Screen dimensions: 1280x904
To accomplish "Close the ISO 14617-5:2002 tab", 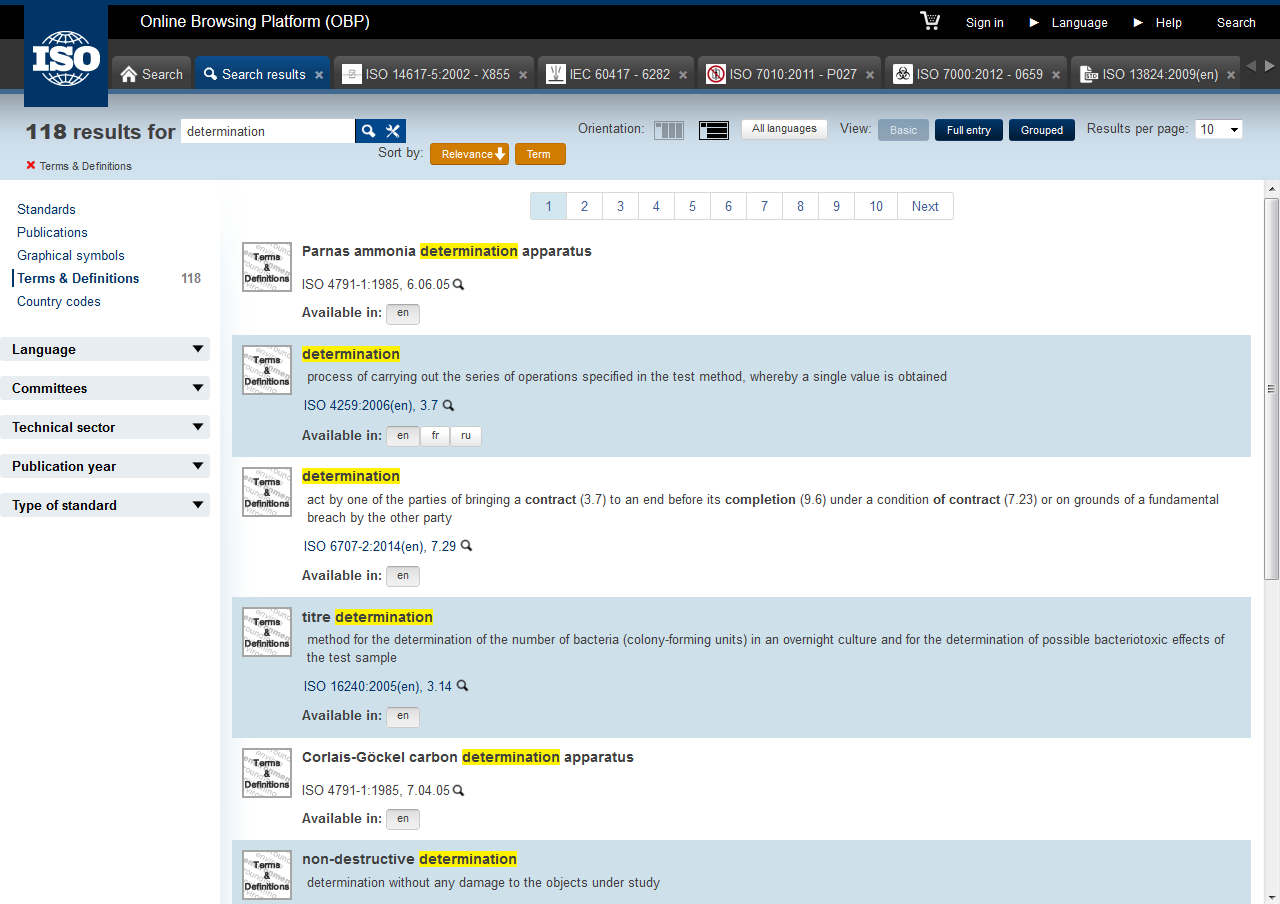I will point(523,75).
